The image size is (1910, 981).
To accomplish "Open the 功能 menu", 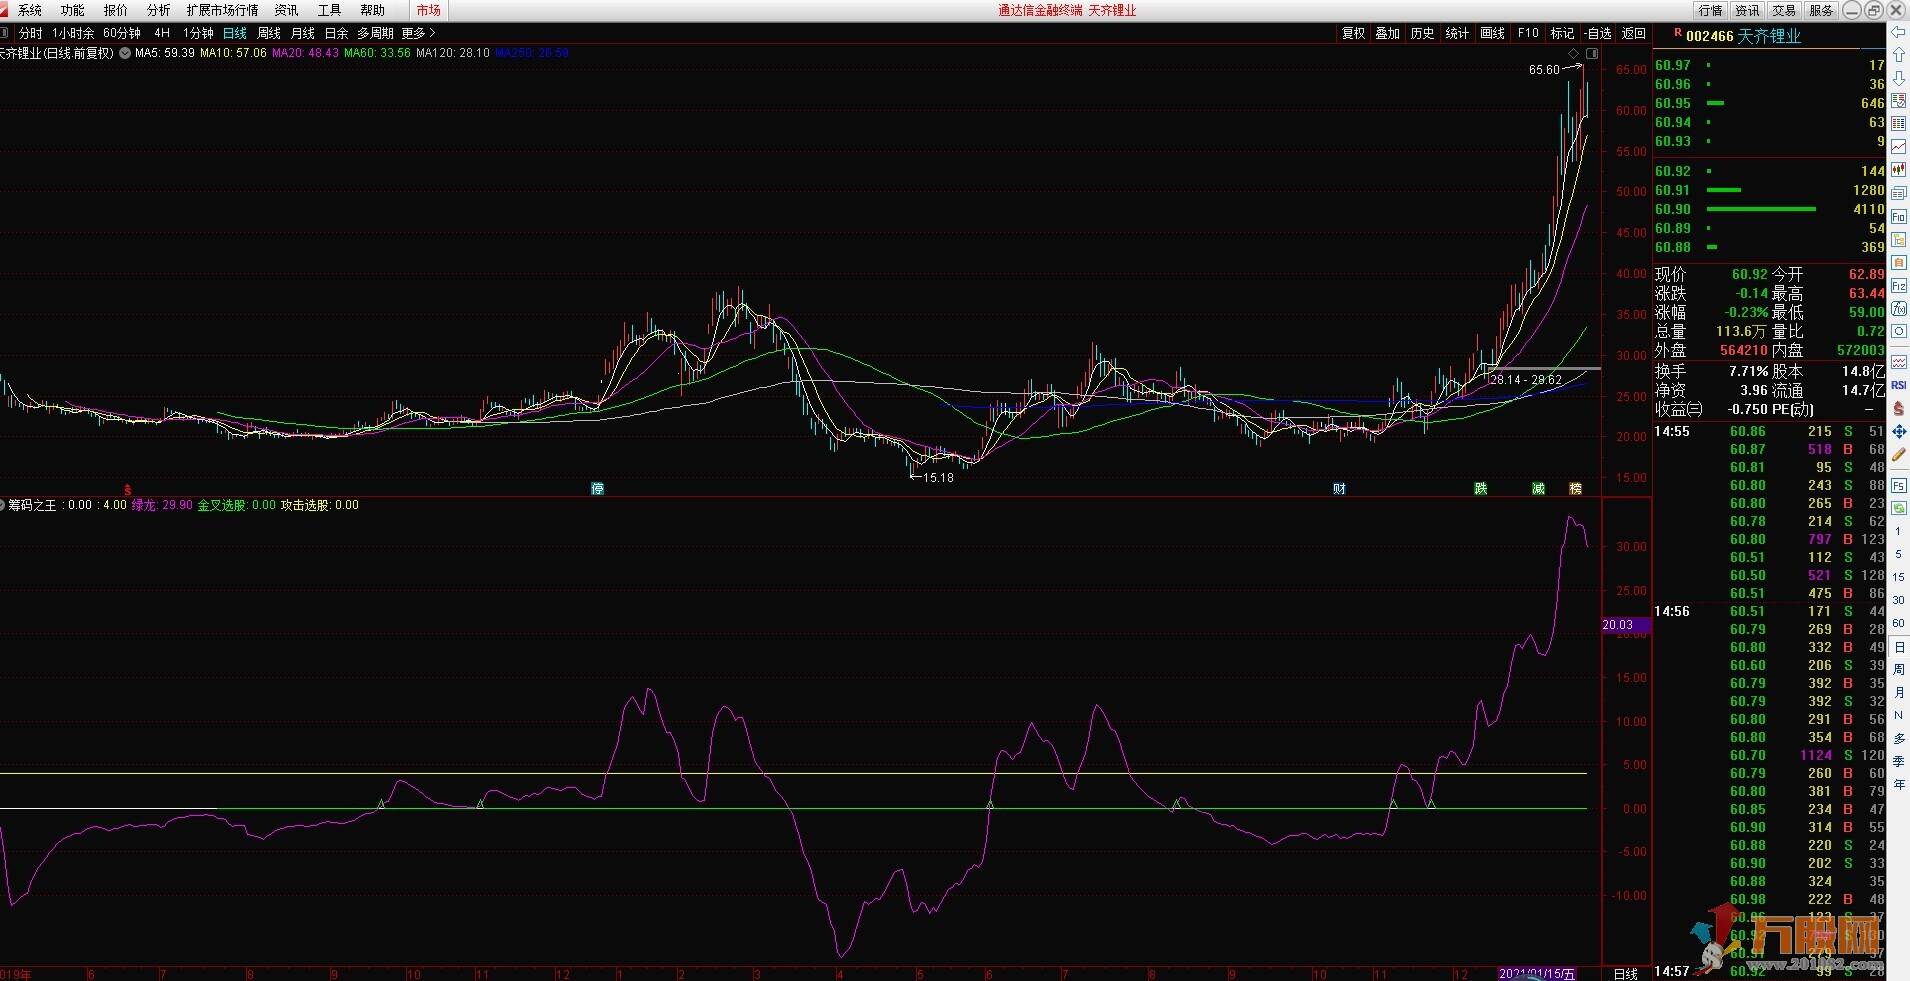I will [x=72, y=10].
